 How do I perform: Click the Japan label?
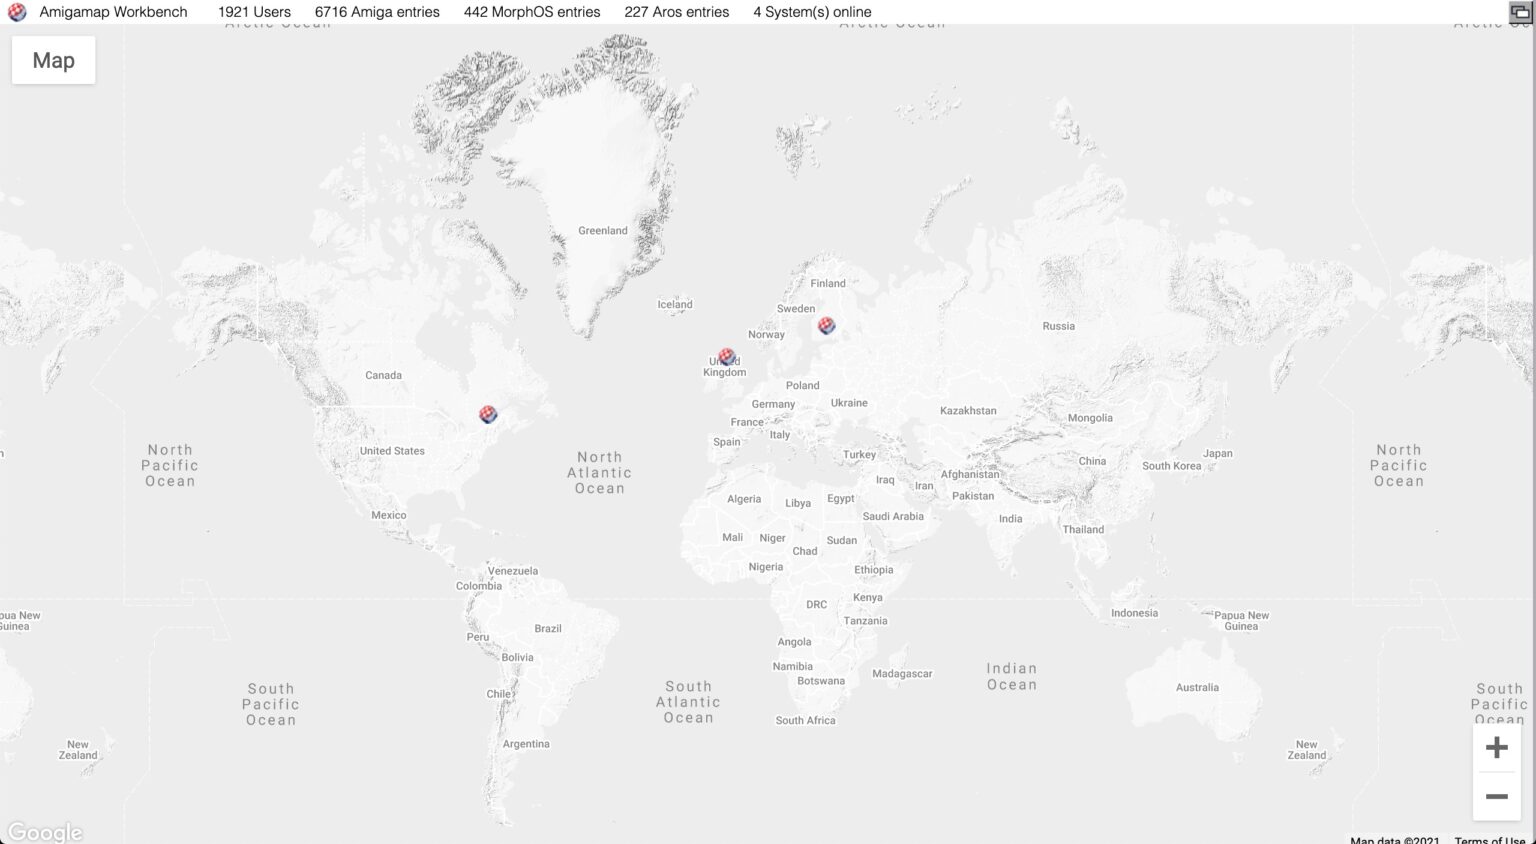coord(1217,453)
